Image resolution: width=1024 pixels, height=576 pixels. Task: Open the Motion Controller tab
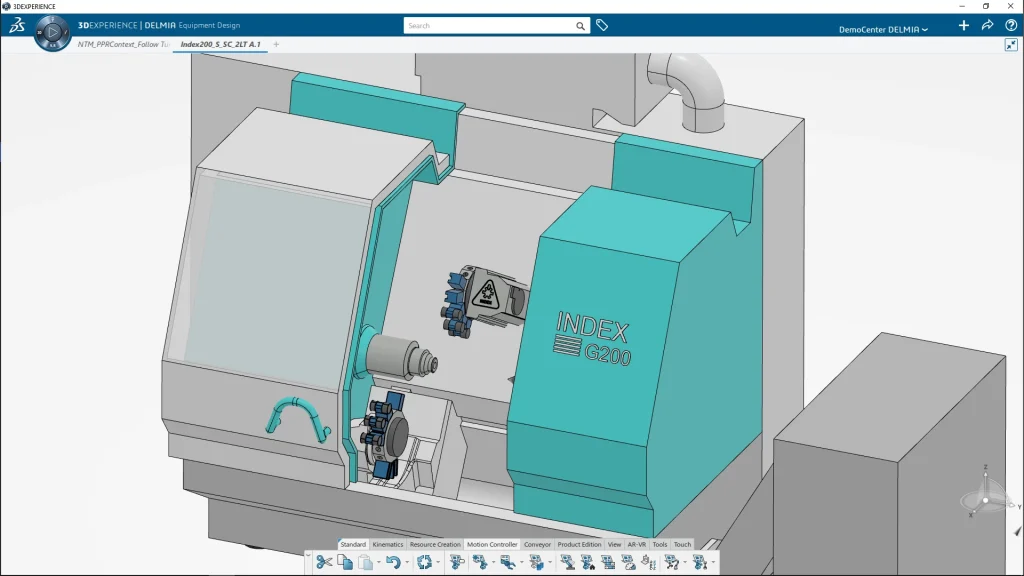click(492, 545)
